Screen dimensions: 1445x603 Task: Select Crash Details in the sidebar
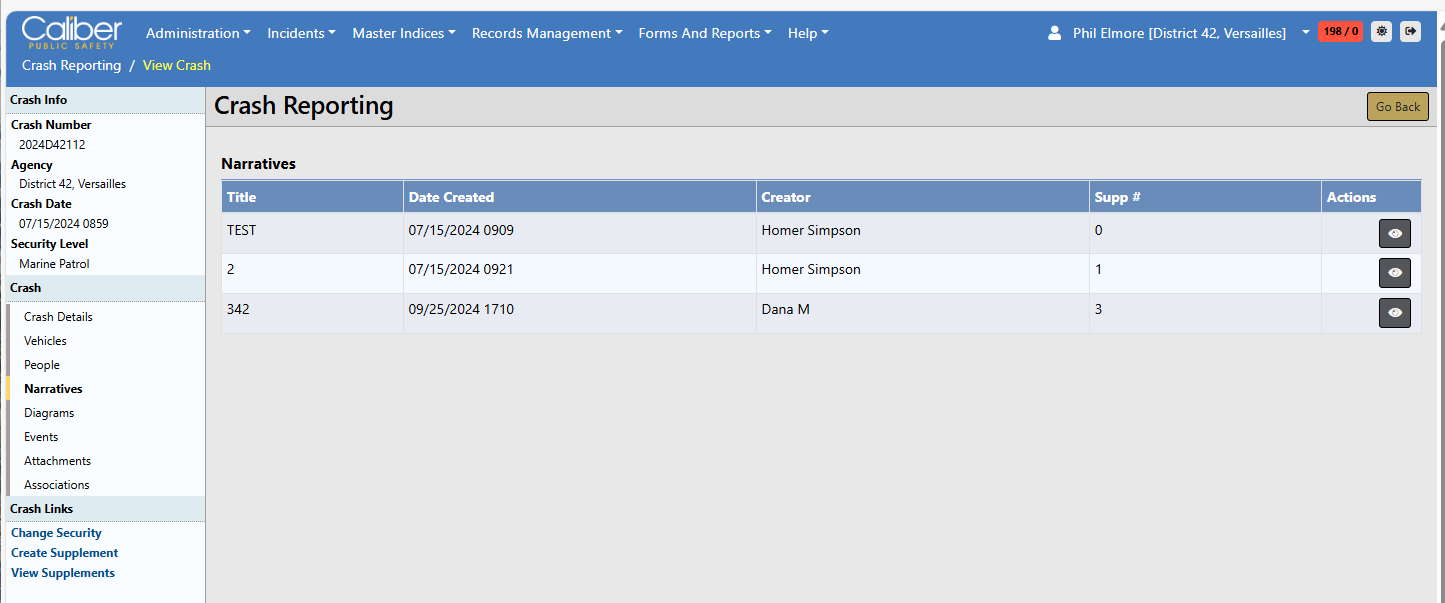tap(58, 317)
